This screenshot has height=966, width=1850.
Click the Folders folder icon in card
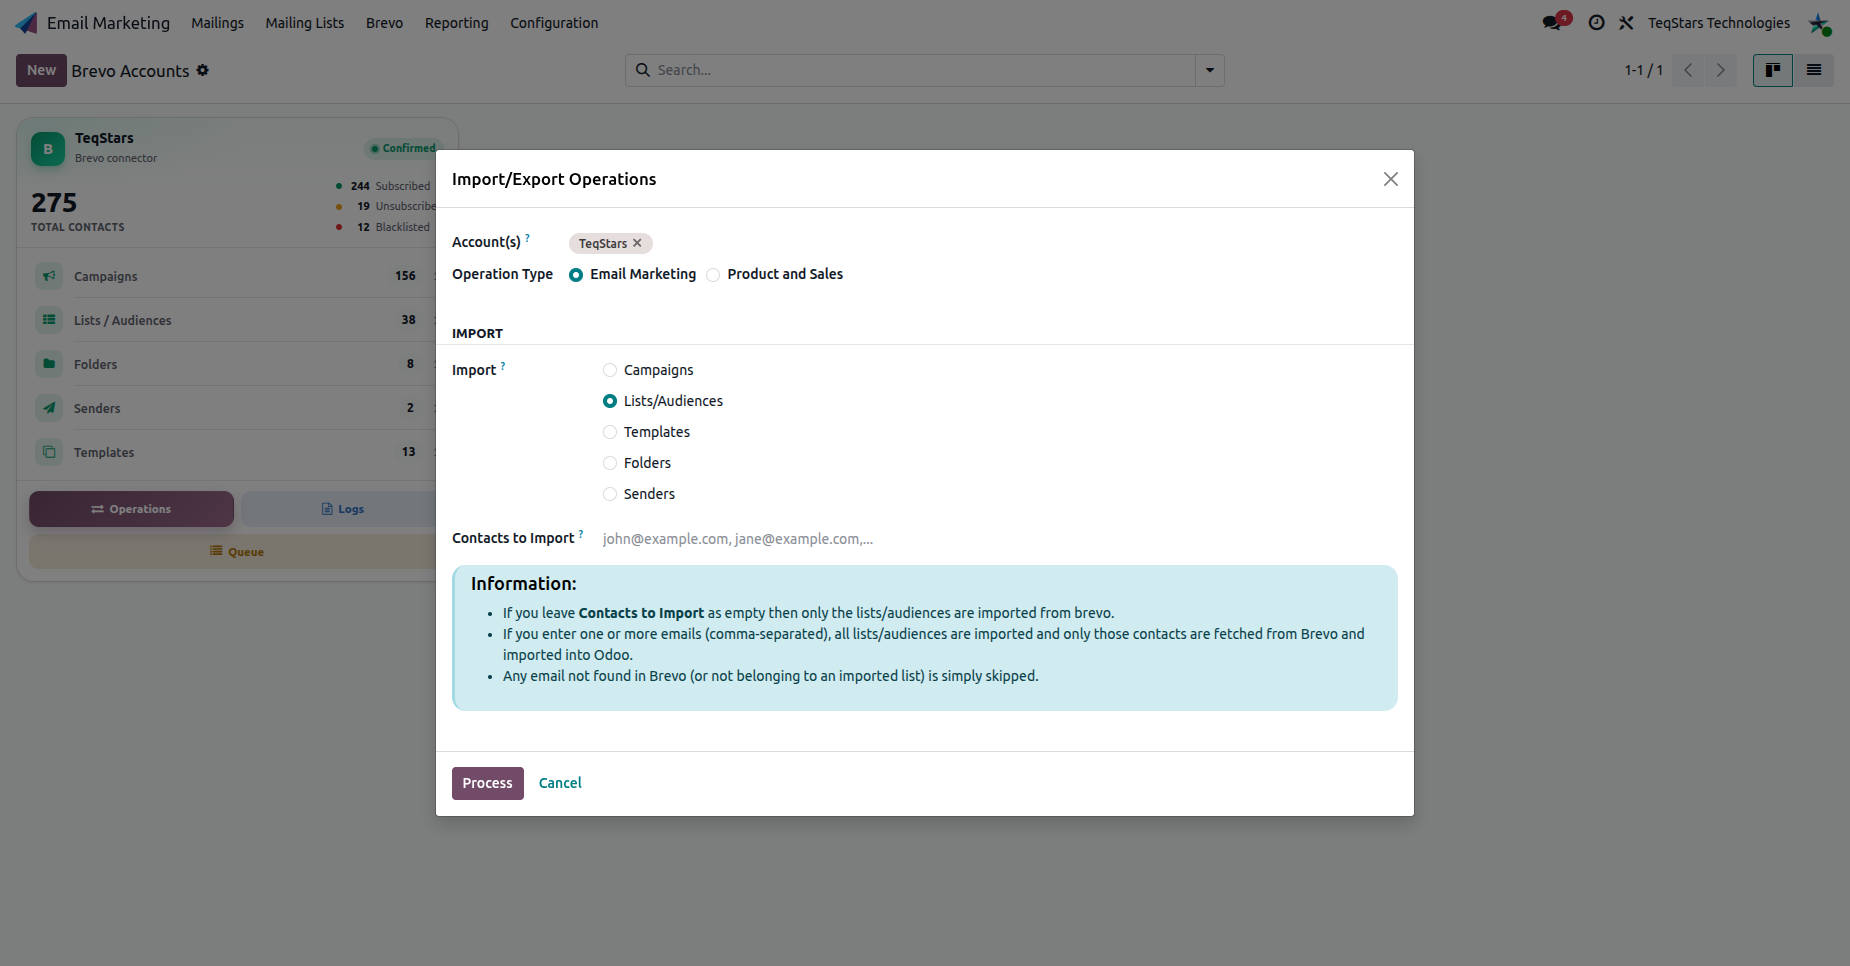pos(49,364)
